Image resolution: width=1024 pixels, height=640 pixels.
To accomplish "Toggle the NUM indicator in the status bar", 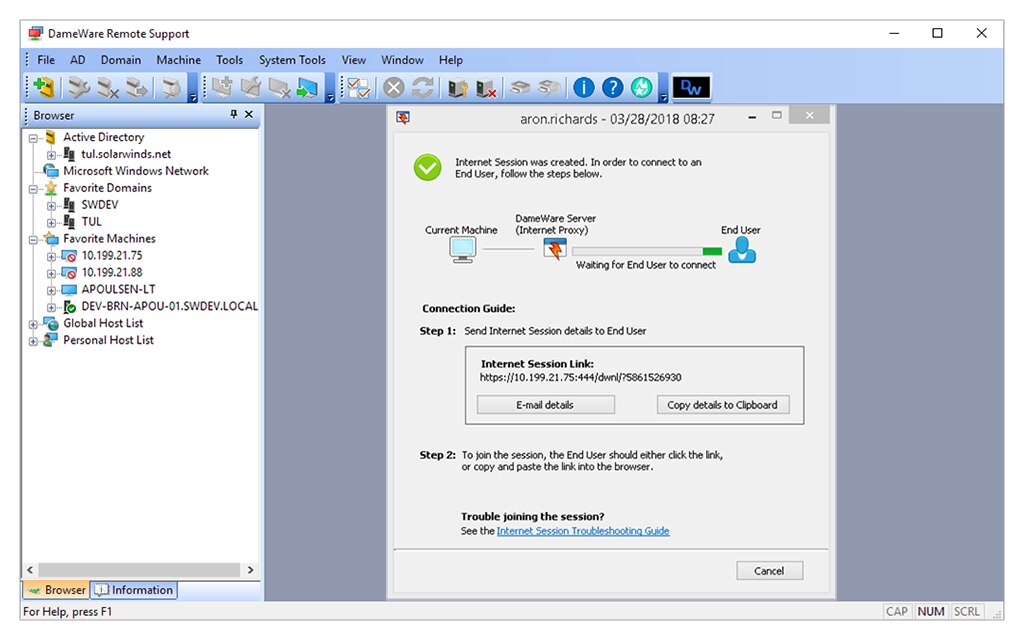I will coord(931,611).
